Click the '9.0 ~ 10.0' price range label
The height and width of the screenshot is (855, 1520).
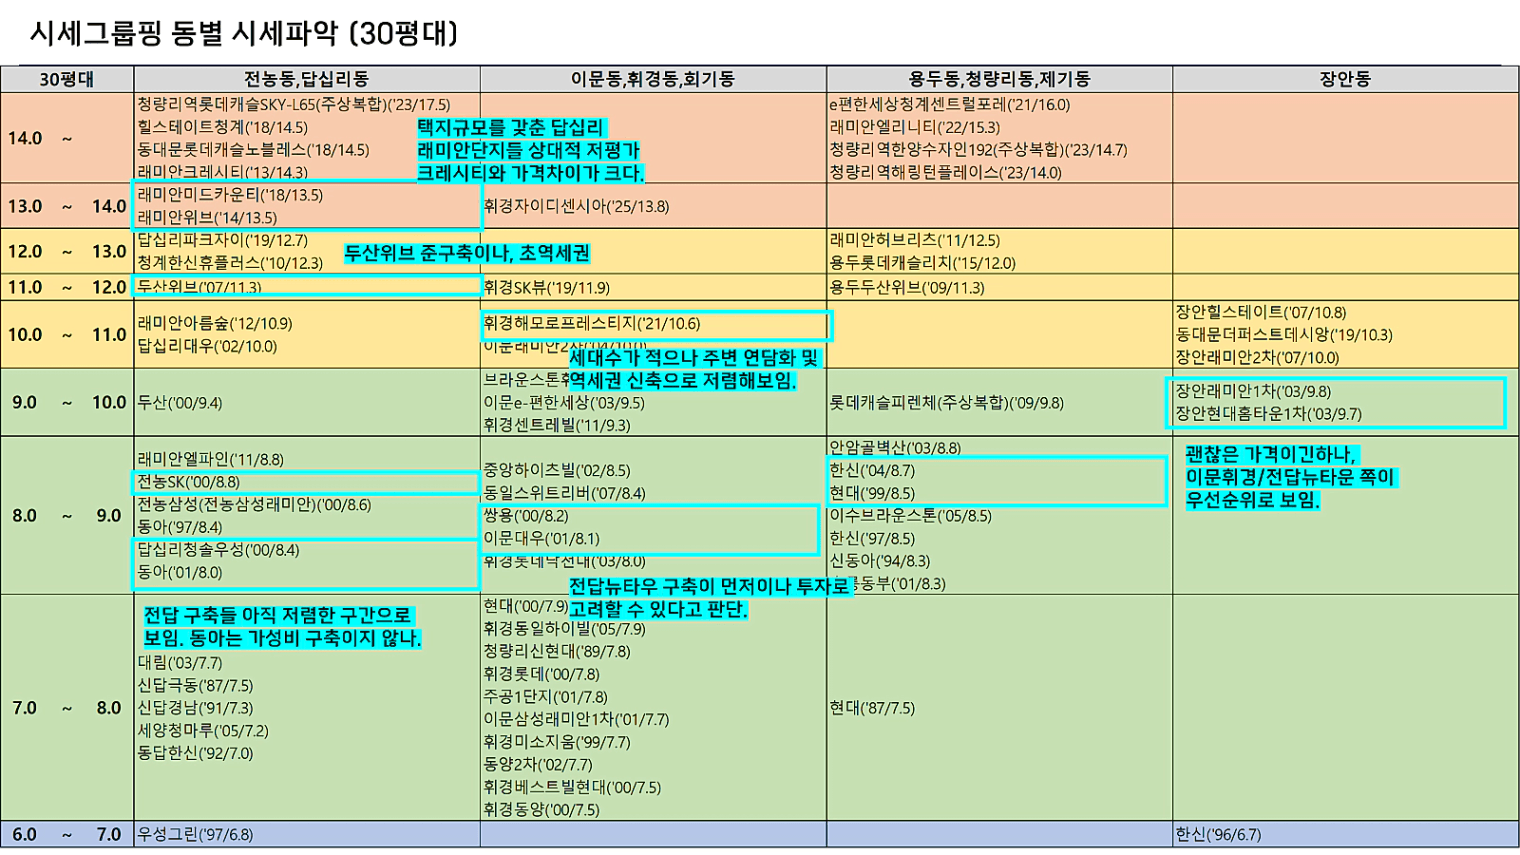[67, 402]
